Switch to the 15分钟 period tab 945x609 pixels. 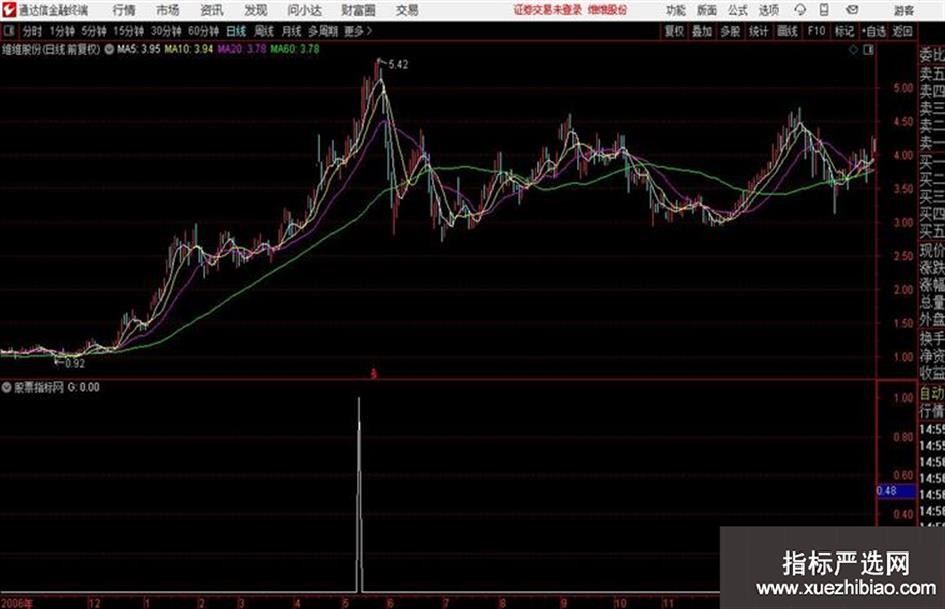click(x=129, y=31)
